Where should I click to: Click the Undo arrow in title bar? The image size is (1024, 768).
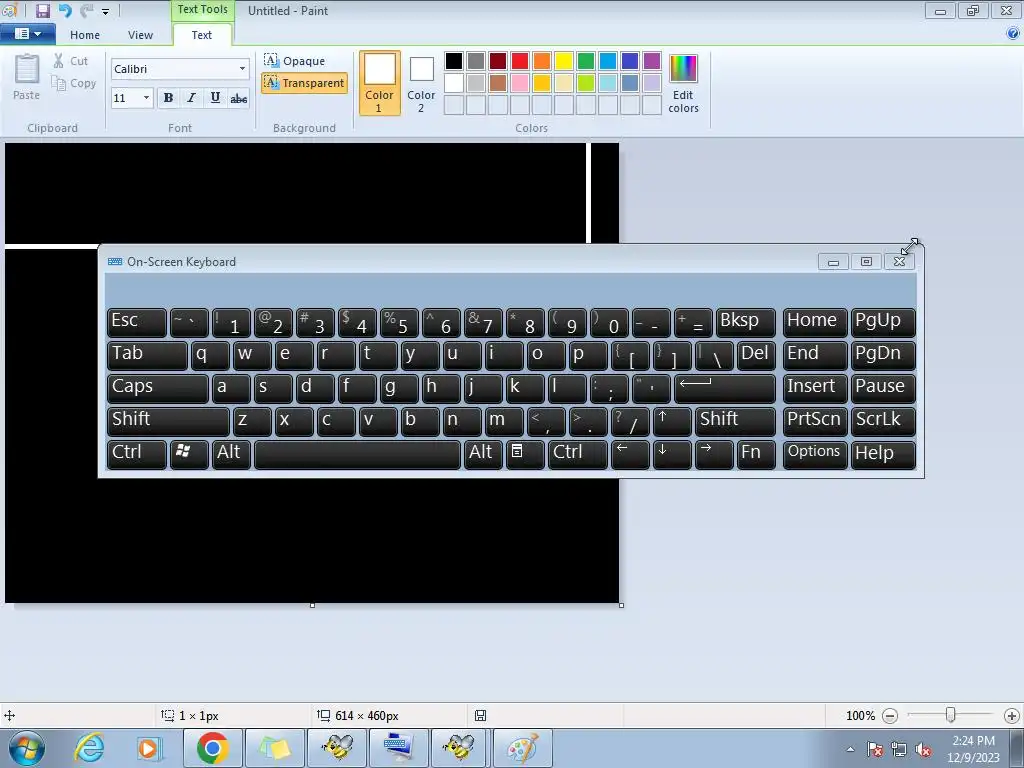point(65,10)
